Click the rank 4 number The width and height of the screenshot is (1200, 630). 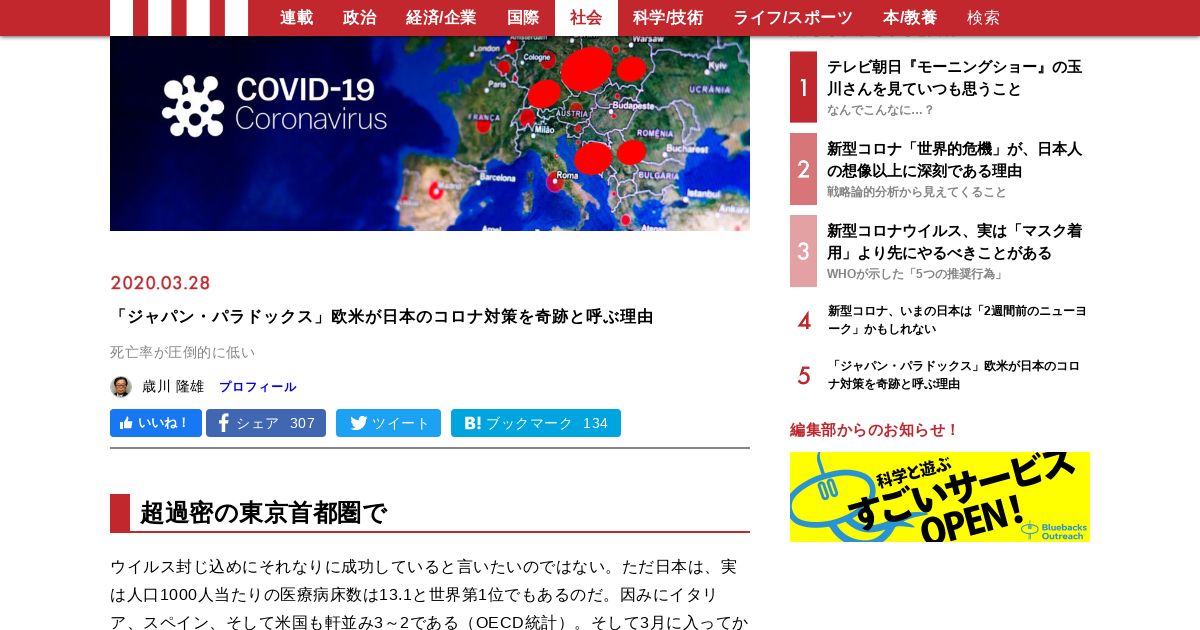coord(804,321)
